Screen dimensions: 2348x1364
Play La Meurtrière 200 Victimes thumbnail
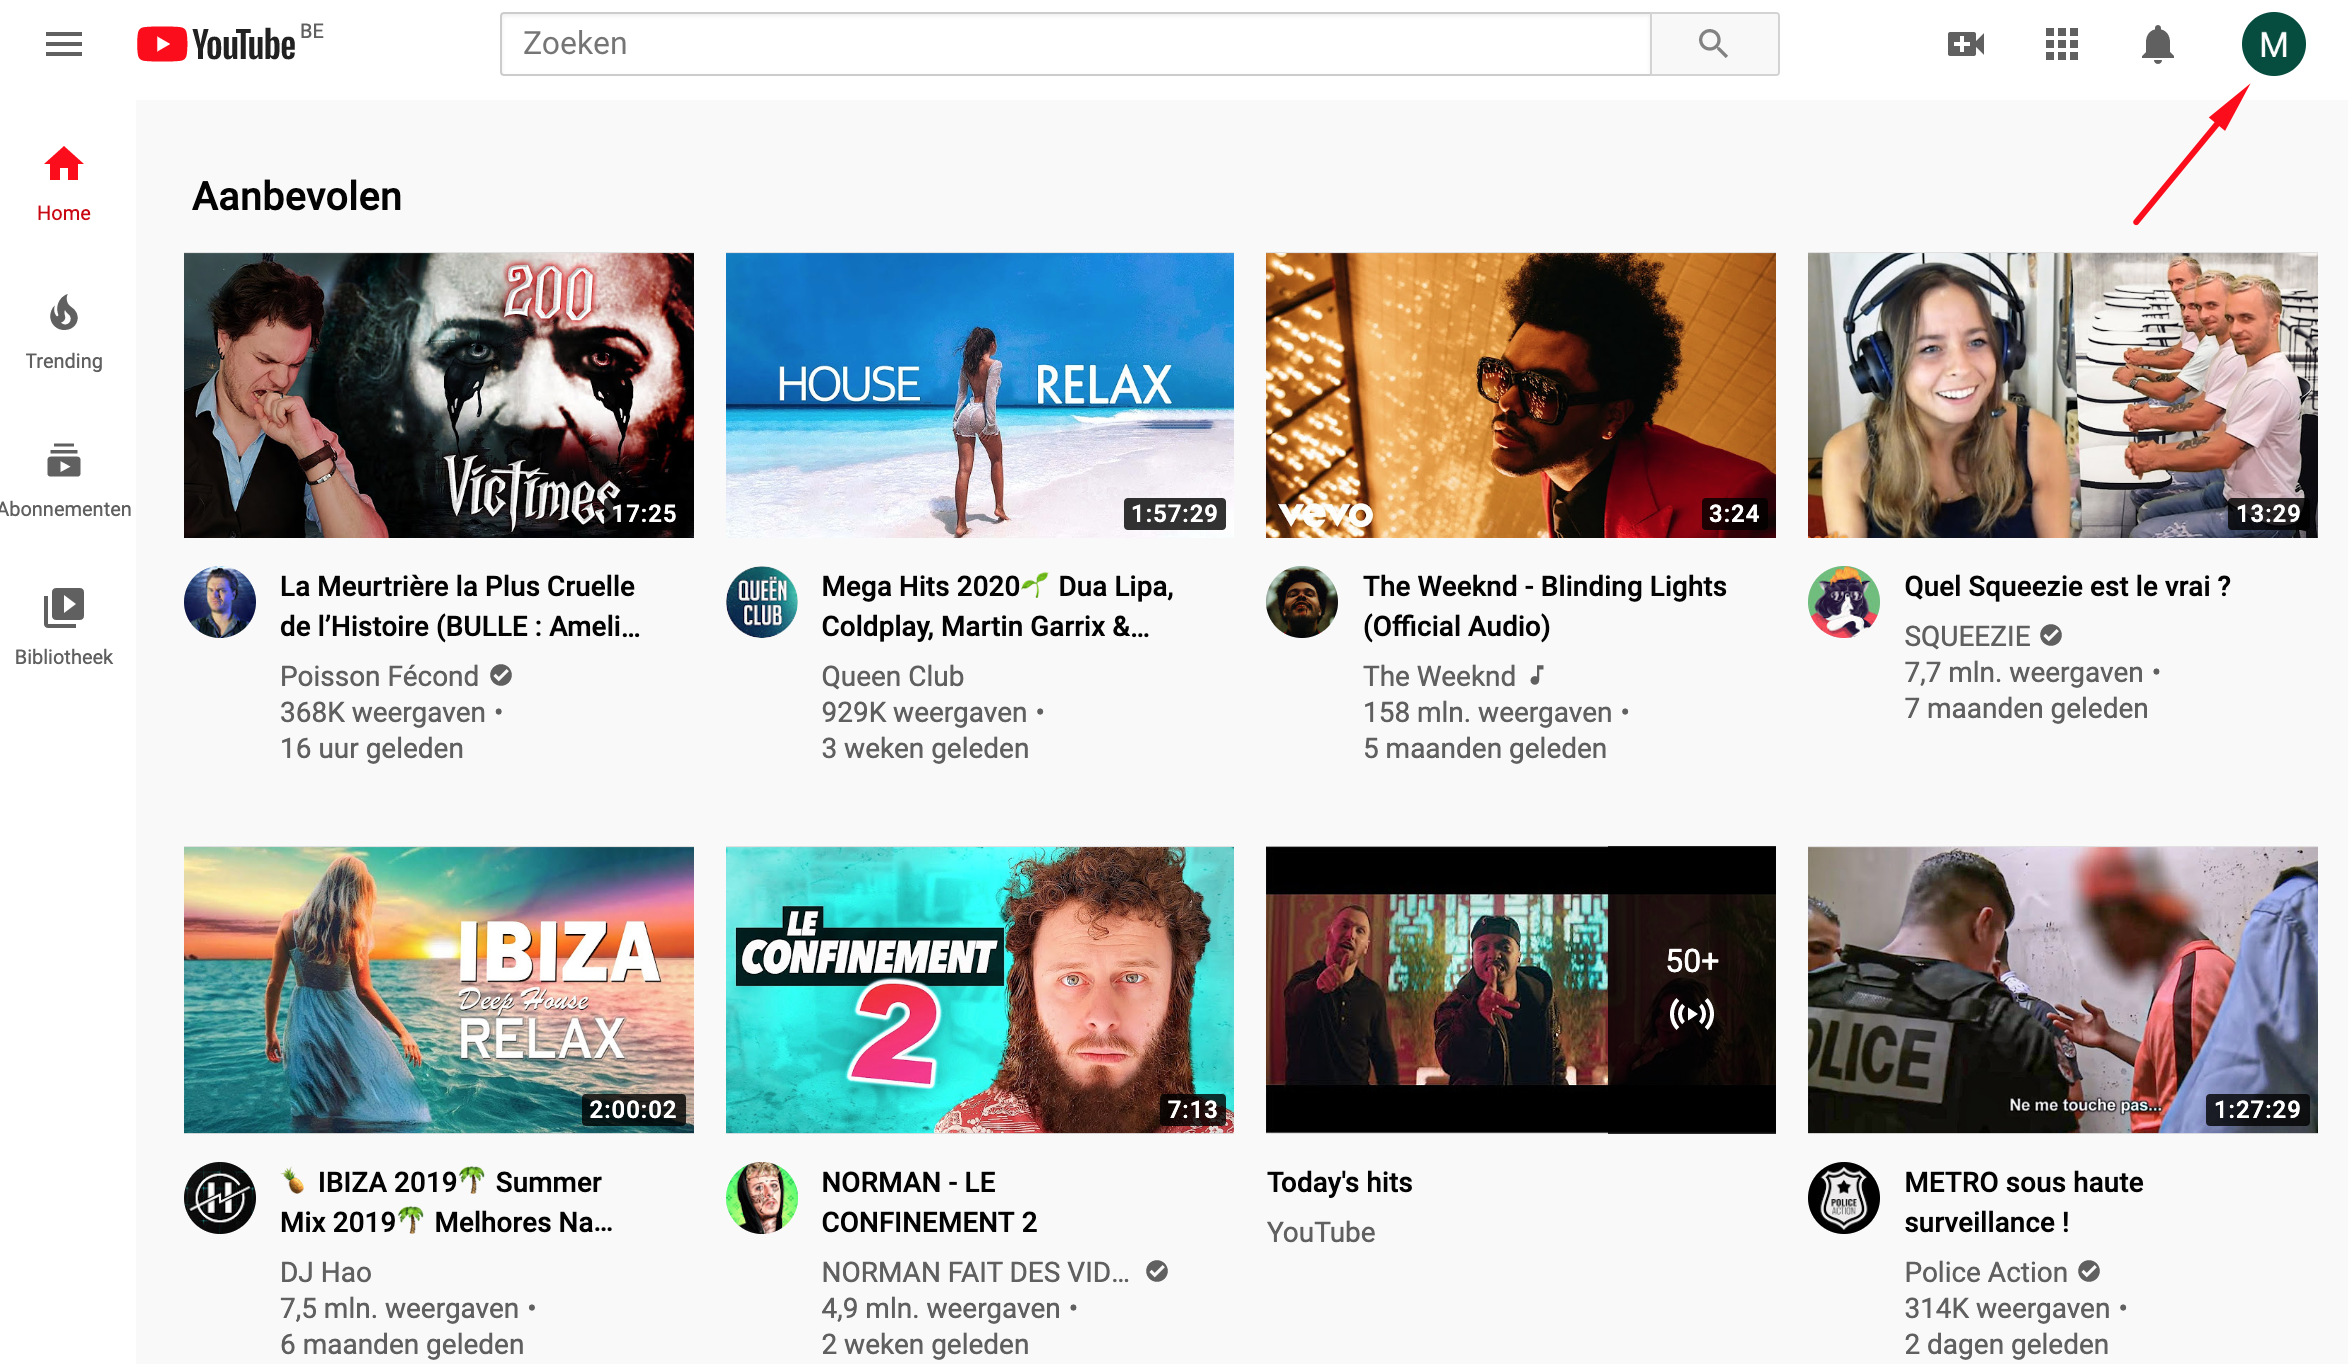click(x=439, y=395)
